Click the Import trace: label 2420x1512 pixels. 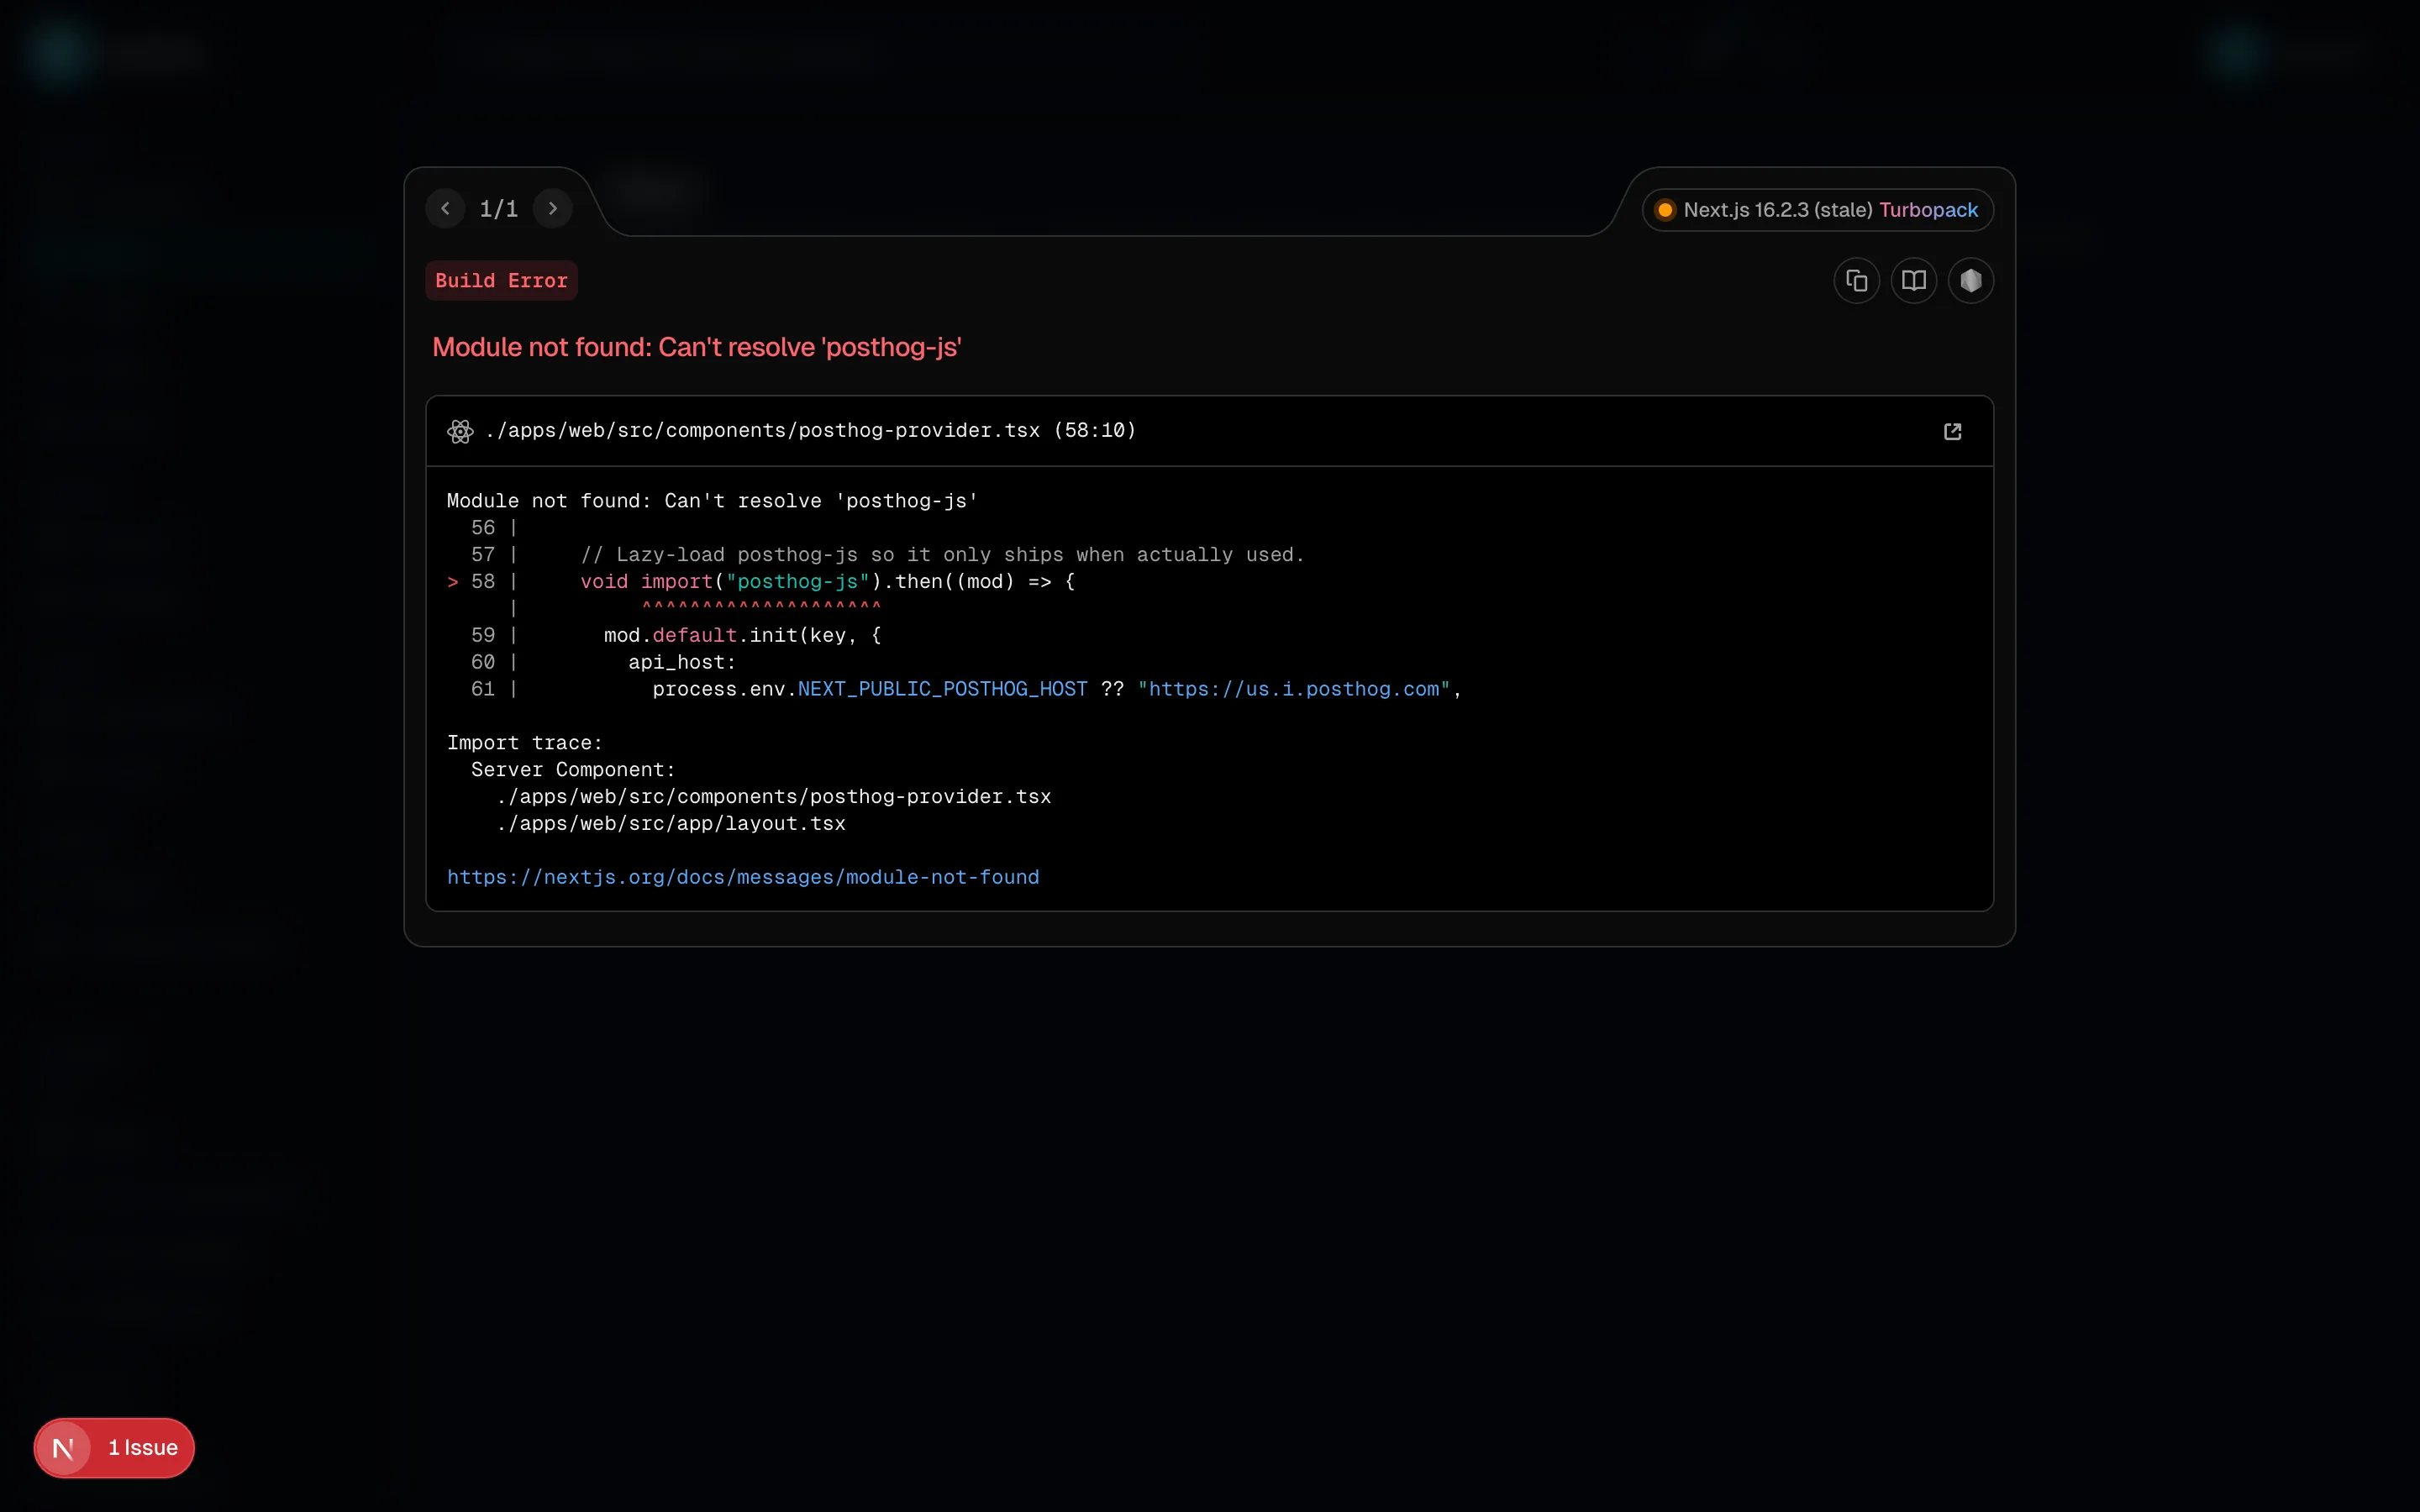pyautogui.click(x=524, y=743)
